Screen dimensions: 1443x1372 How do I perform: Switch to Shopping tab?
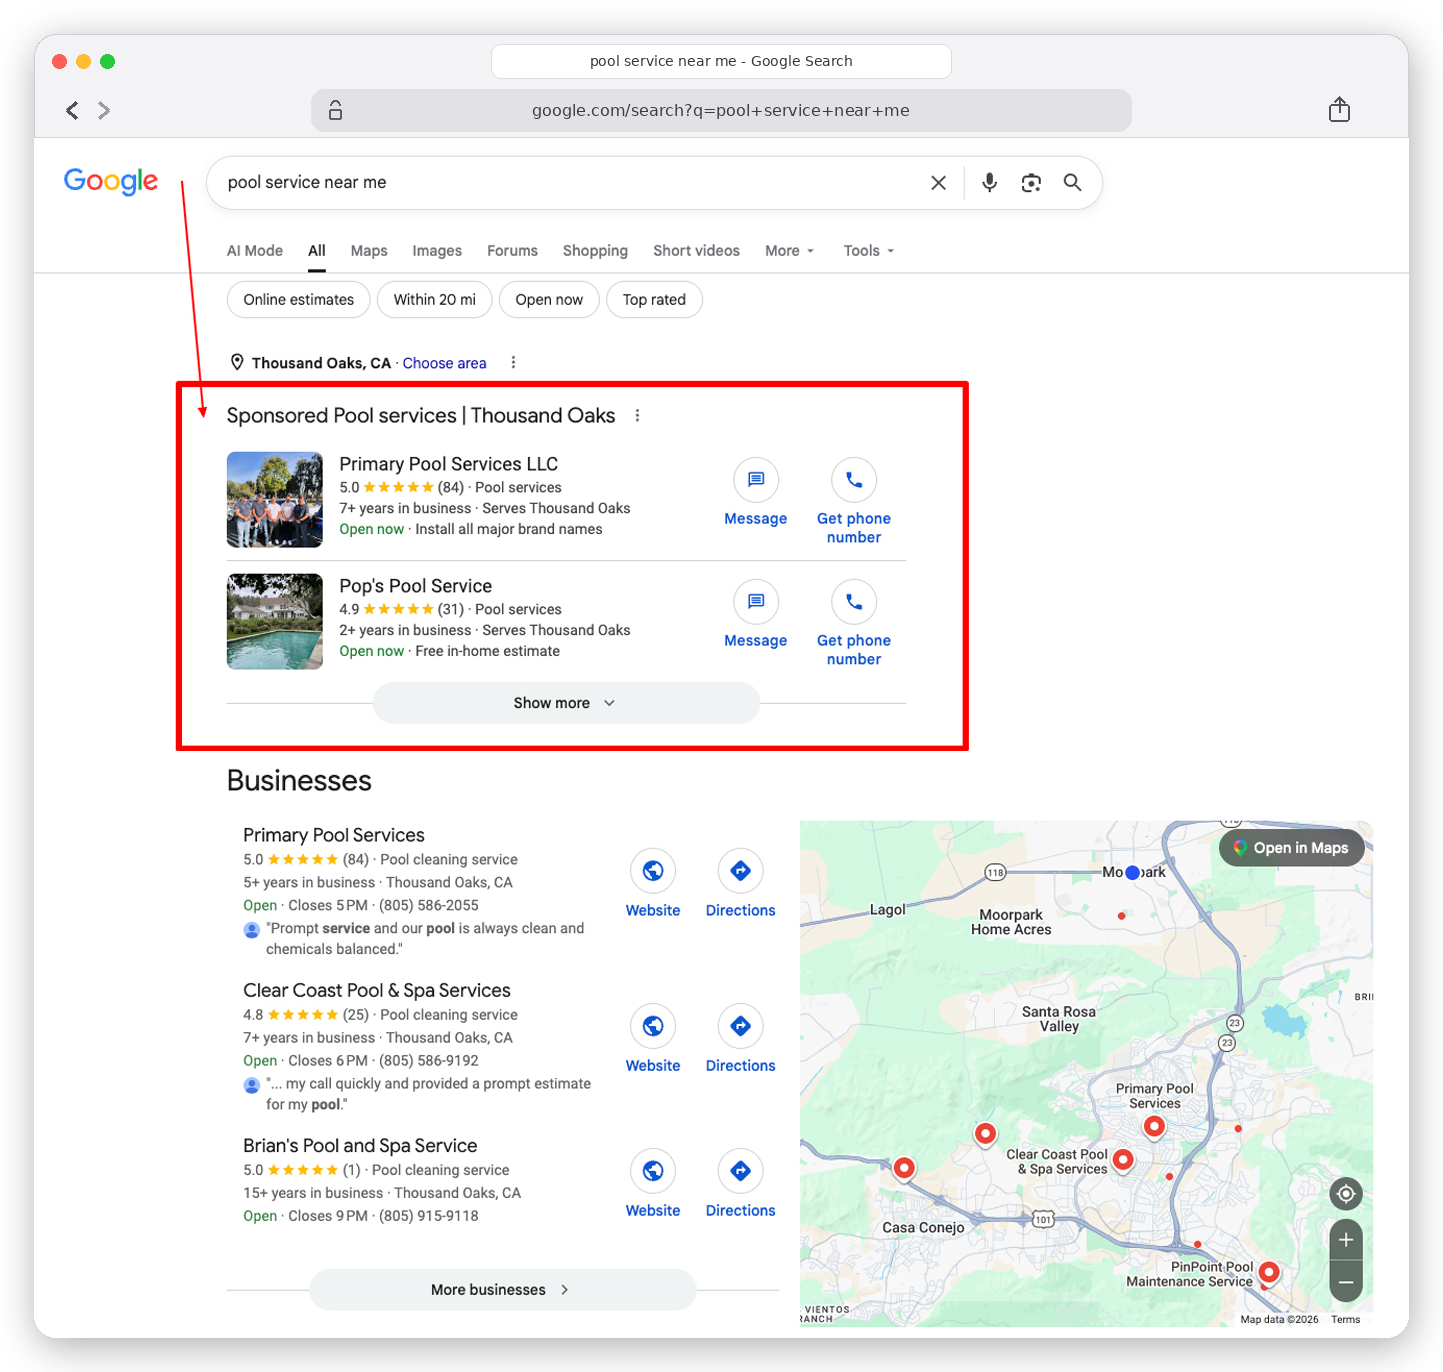(595, 250)
